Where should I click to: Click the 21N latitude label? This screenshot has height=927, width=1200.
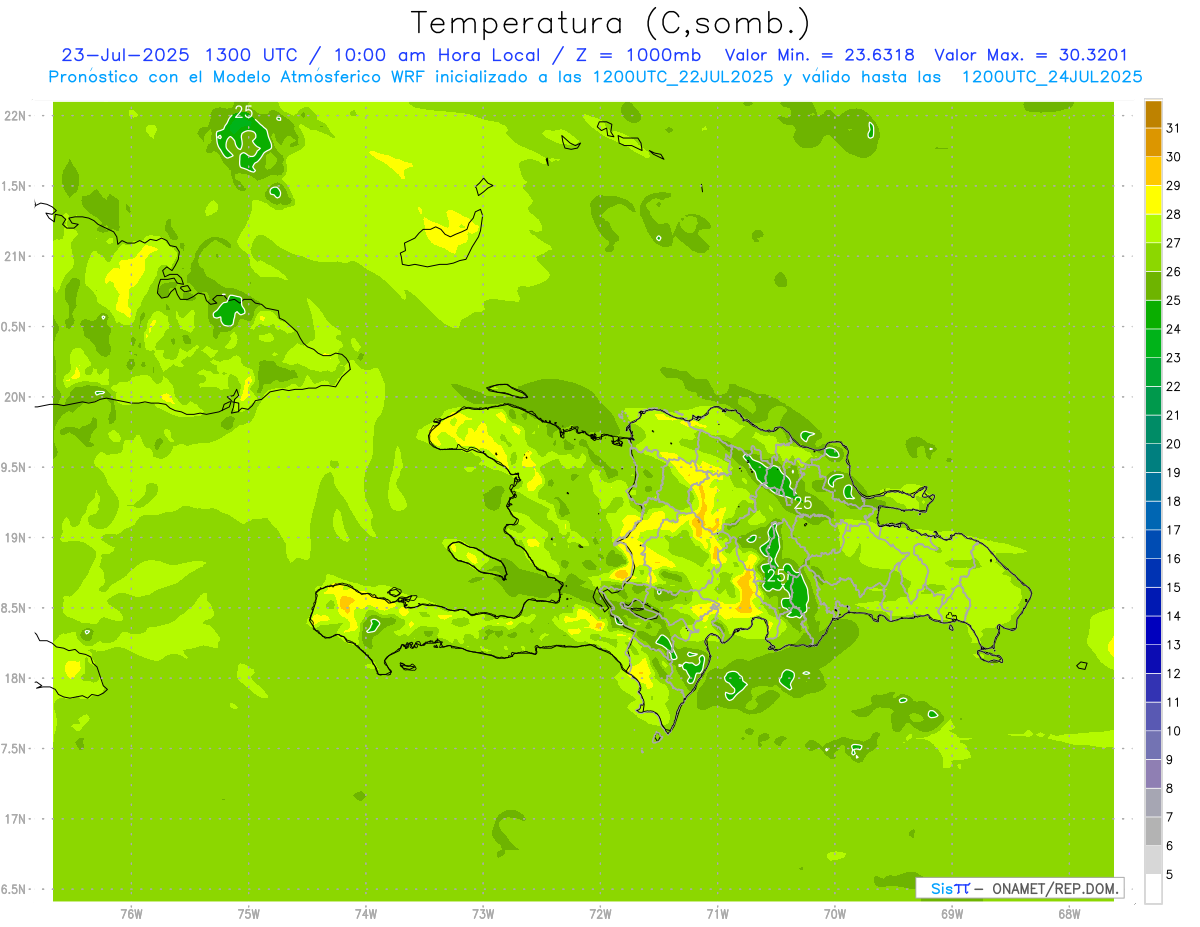pyautogui.click(x=14, y=256)
